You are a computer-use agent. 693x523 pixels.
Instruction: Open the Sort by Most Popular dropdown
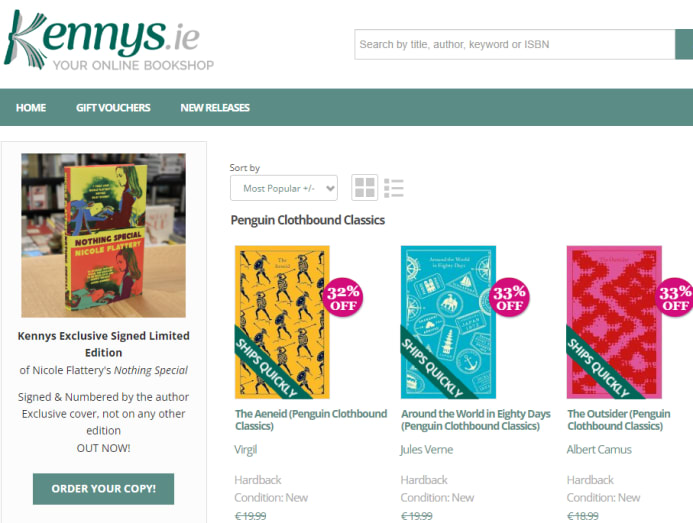[284, 188]
